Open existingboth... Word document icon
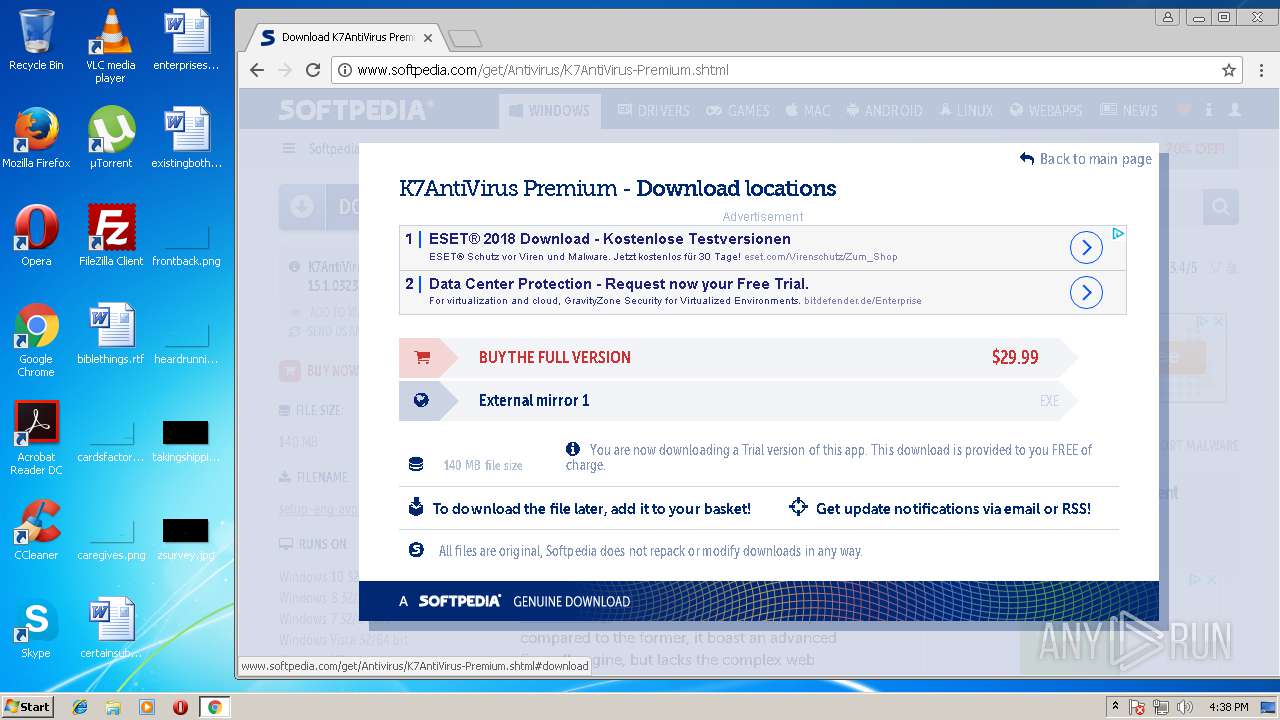 tap(186, 138)
